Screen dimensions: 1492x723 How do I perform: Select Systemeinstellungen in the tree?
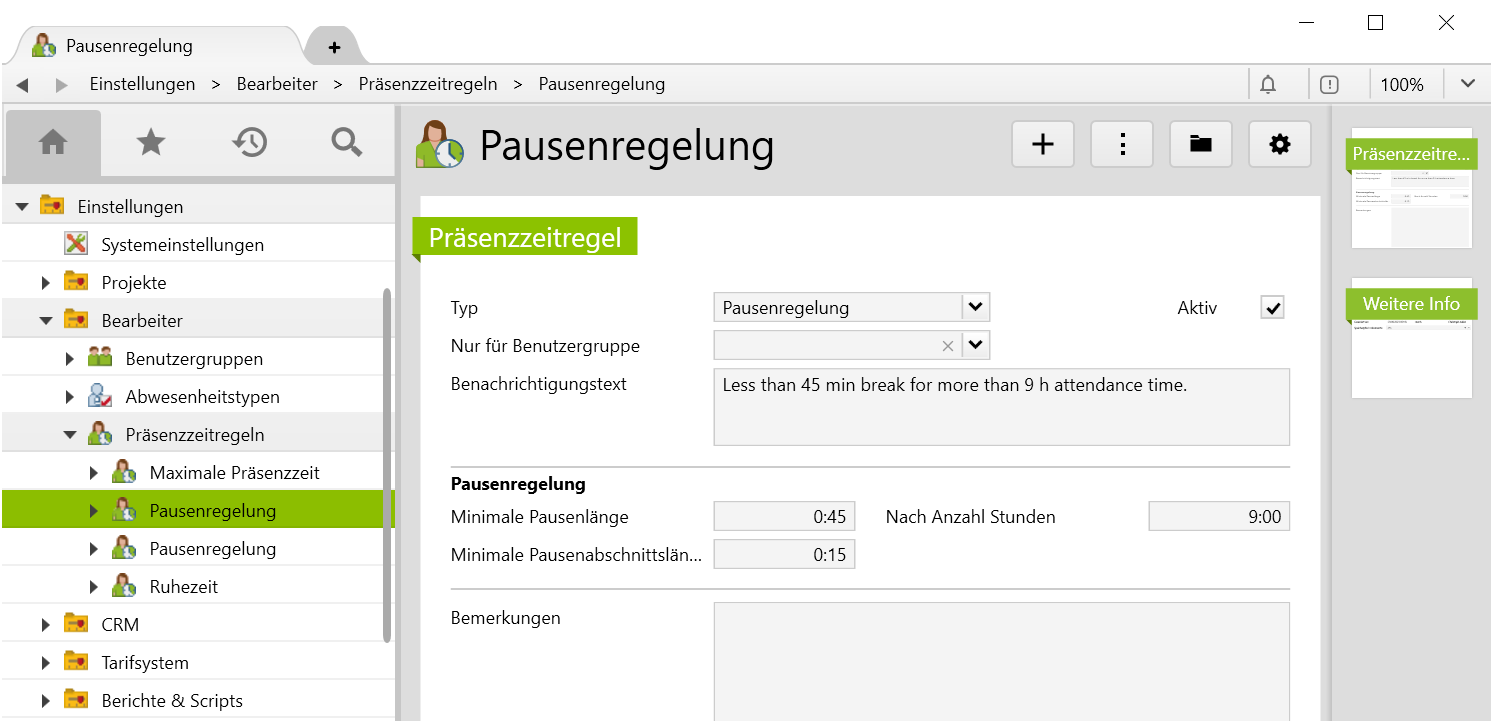(182, 245)
